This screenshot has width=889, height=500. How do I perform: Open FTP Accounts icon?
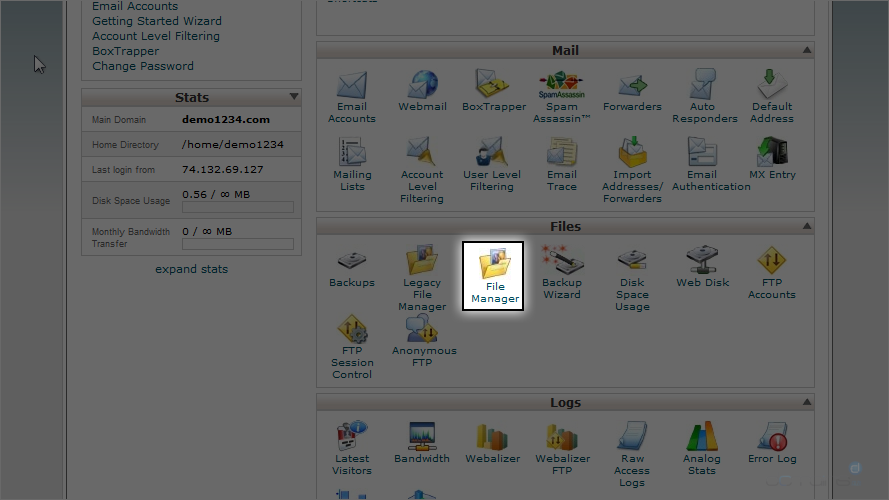pos(771,273)
